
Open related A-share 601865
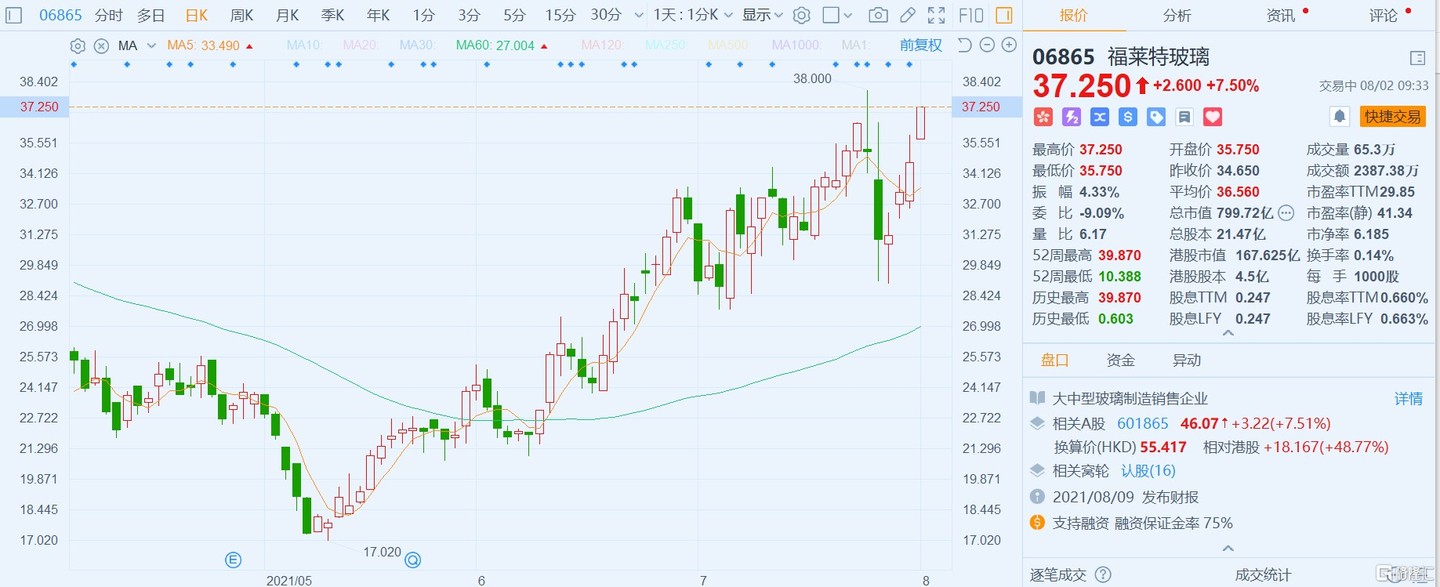1143,423
